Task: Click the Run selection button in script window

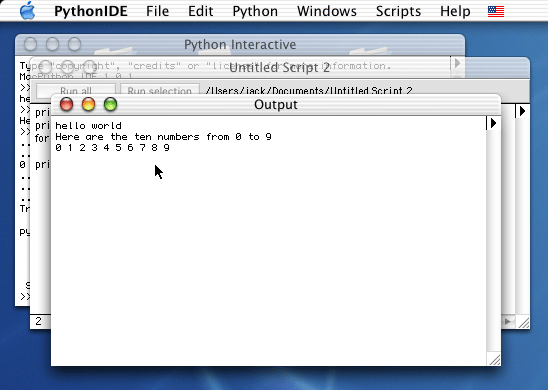Action: click(x=160, y=91)
